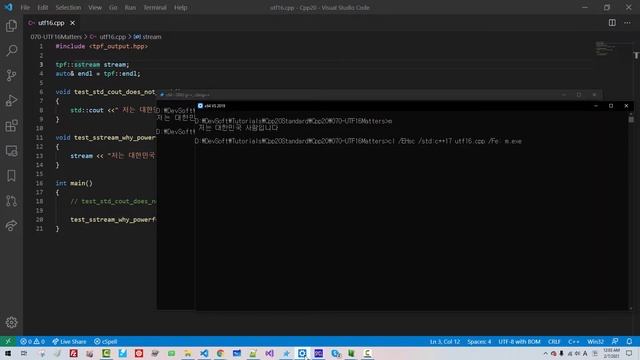Image resolution: width=640 pixels, height=360 pixels.
Task: Click the '#include <tpf_output.hpp>' line
Action: pos(102,46)
